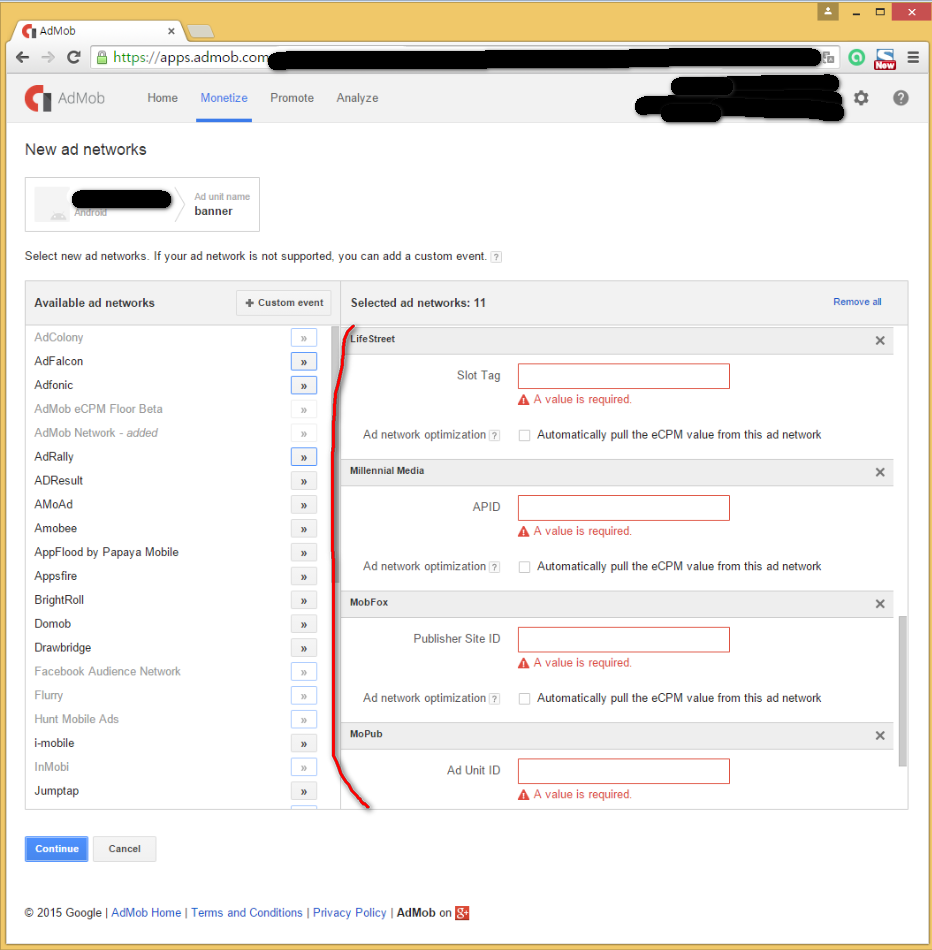The image size is (932, 950).
Task: Click the Custom event button
Action: (x=284, y=303)
